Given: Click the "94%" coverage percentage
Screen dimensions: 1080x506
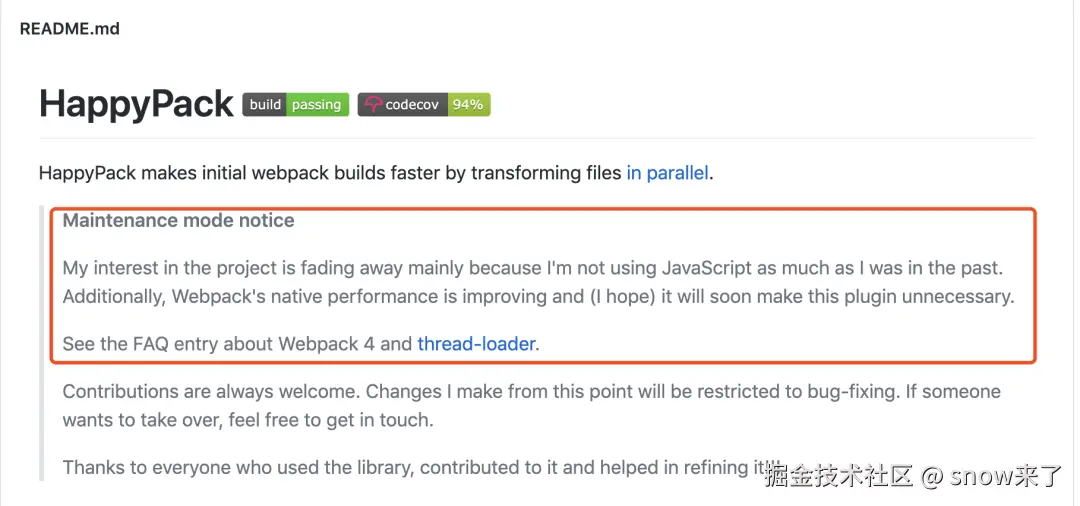Looking at the screenshot, I should (x=468, y=104).
